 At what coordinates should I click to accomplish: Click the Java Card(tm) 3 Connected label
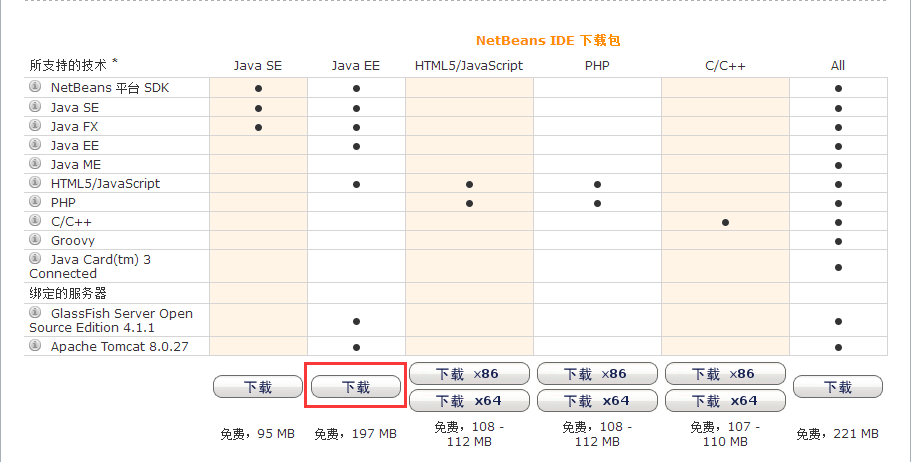click(90, 266)
